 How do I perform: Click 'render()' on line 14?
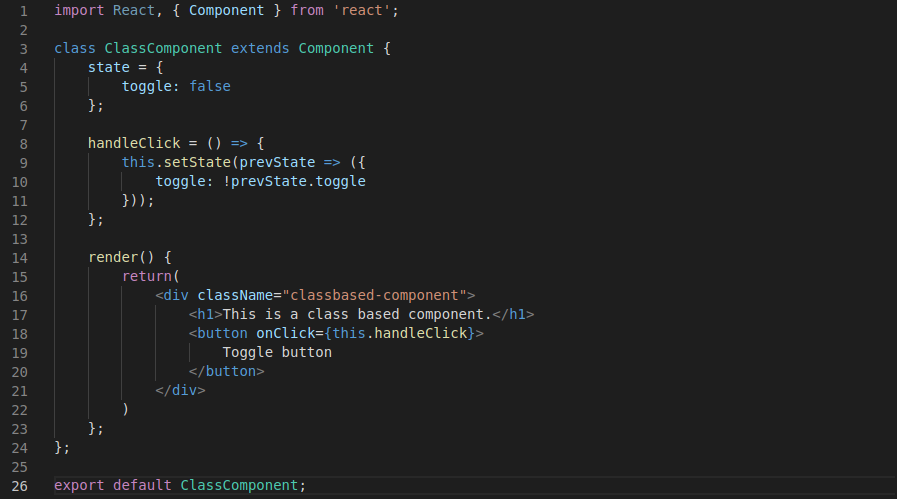click(x=121, y=257)
